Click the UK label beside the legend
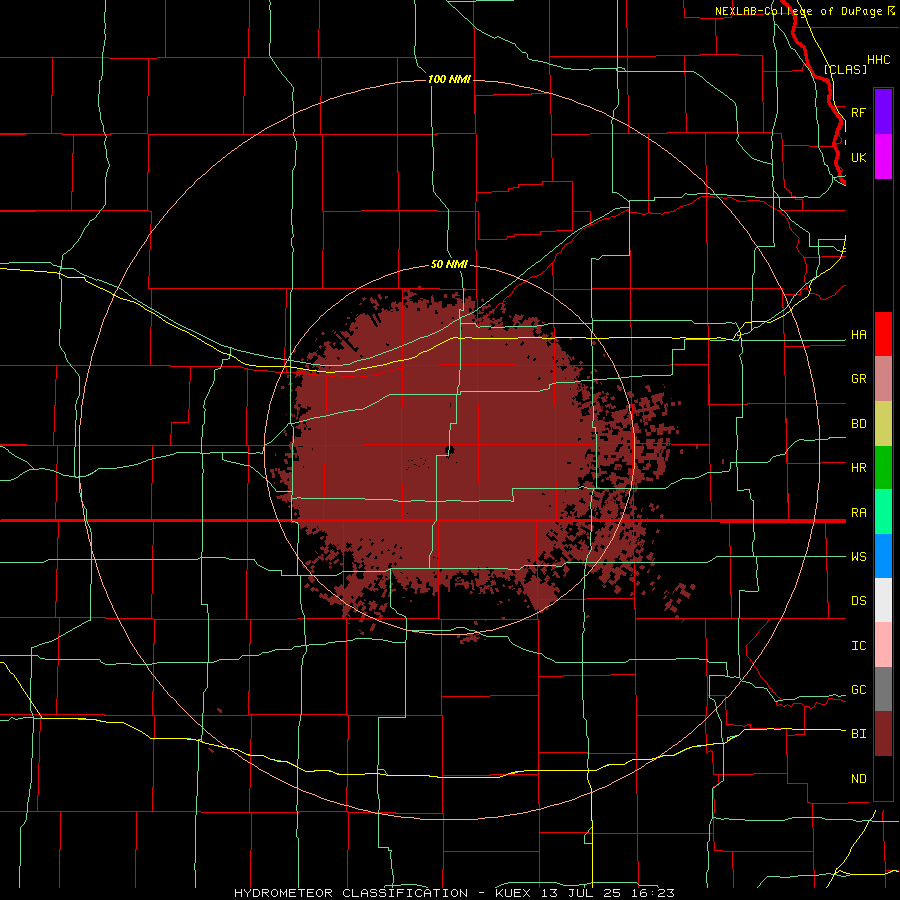Screen dimensions: 900x900 (x=858, y=157)
